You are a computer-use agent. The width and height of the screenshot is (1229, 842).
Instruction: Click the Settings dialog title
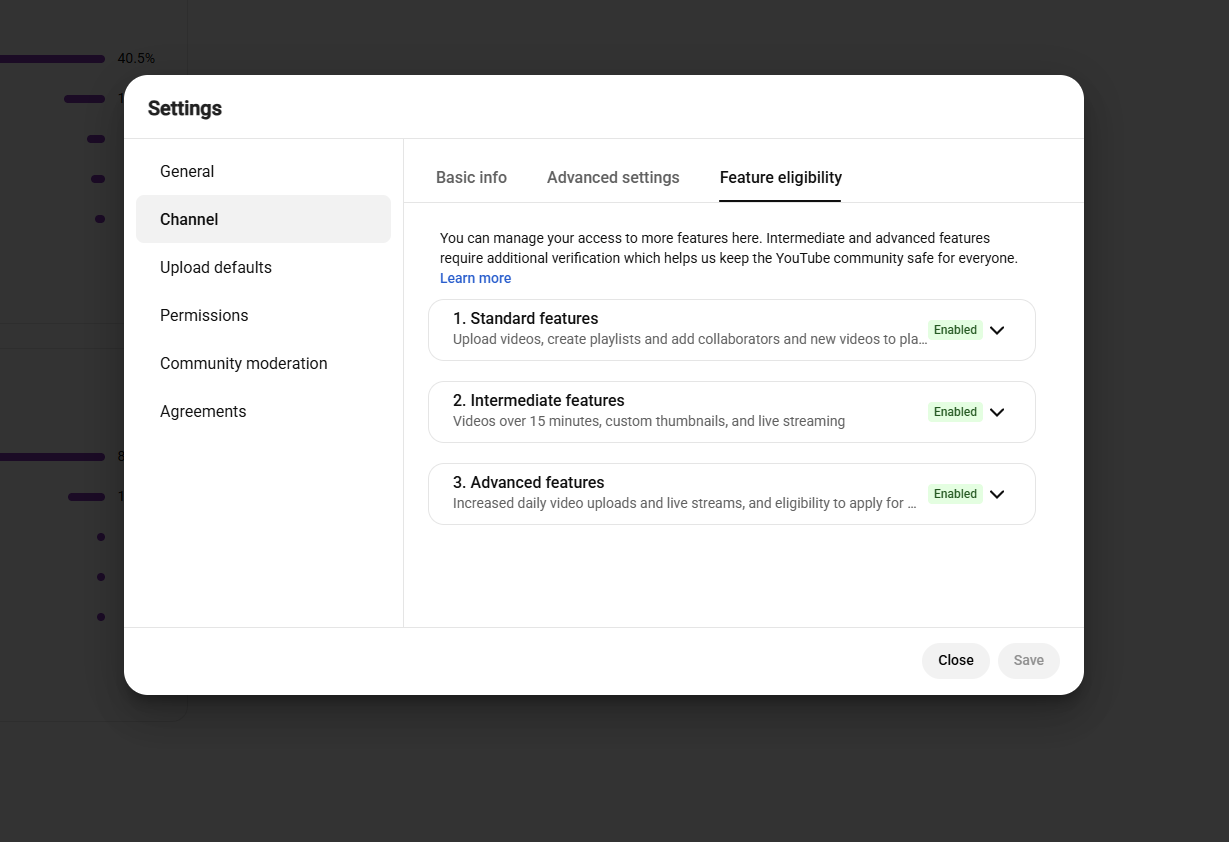185,108
